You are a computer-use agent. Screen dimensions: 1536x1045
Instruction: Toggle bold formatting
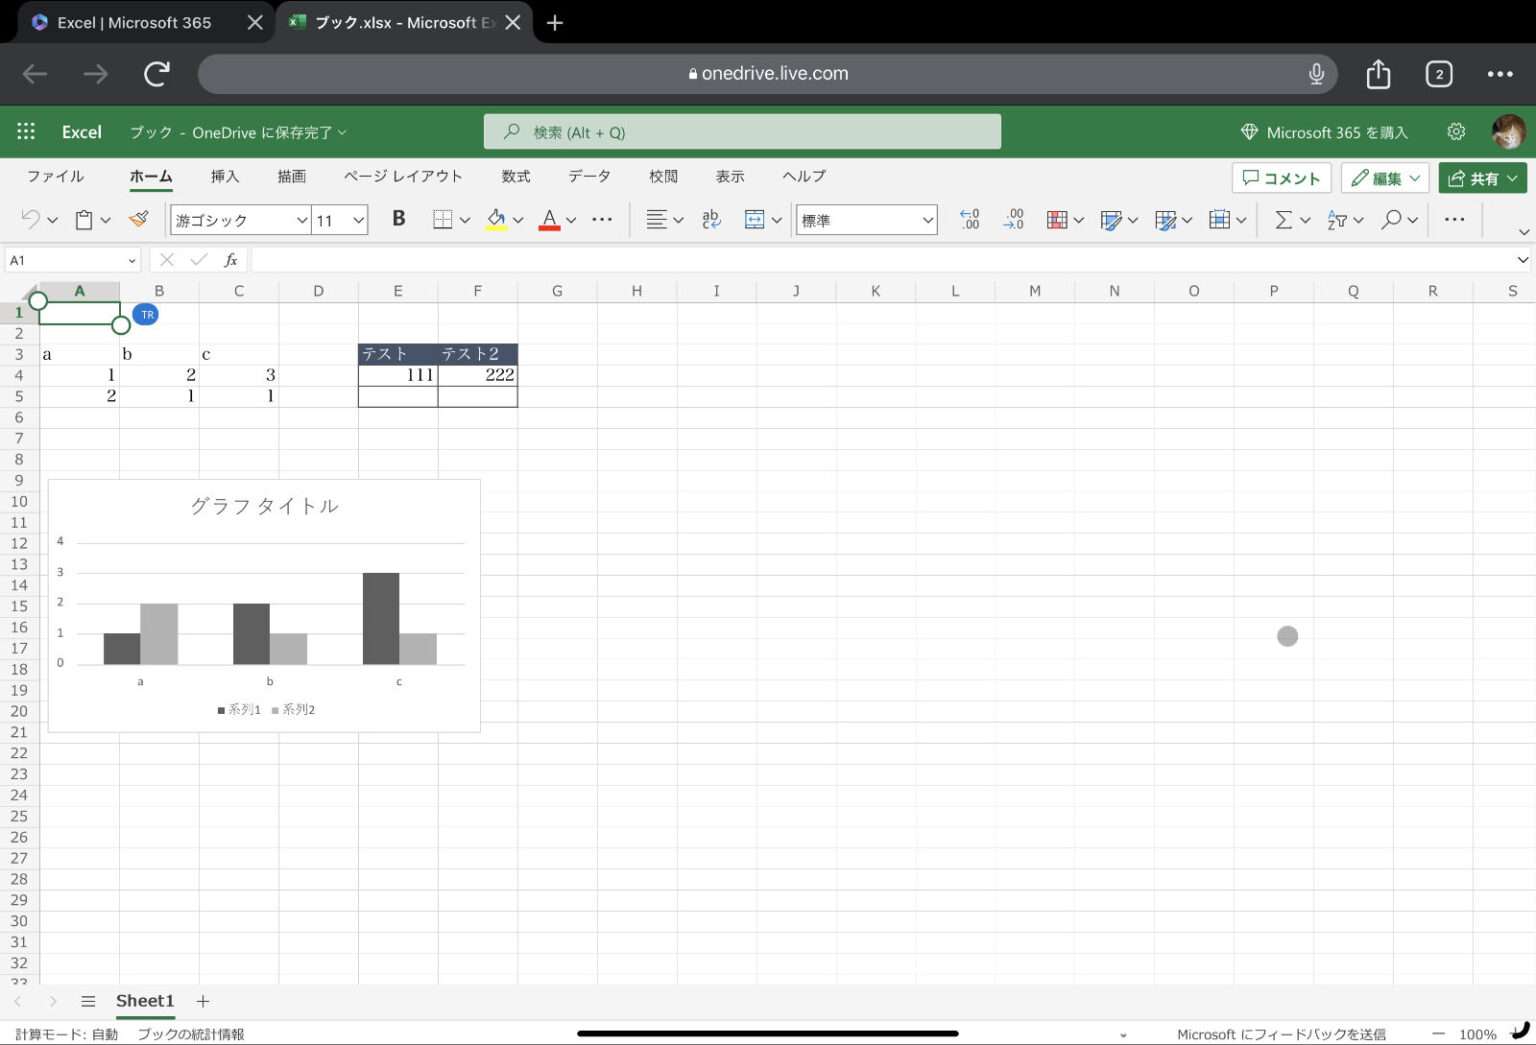coord(398,219)
